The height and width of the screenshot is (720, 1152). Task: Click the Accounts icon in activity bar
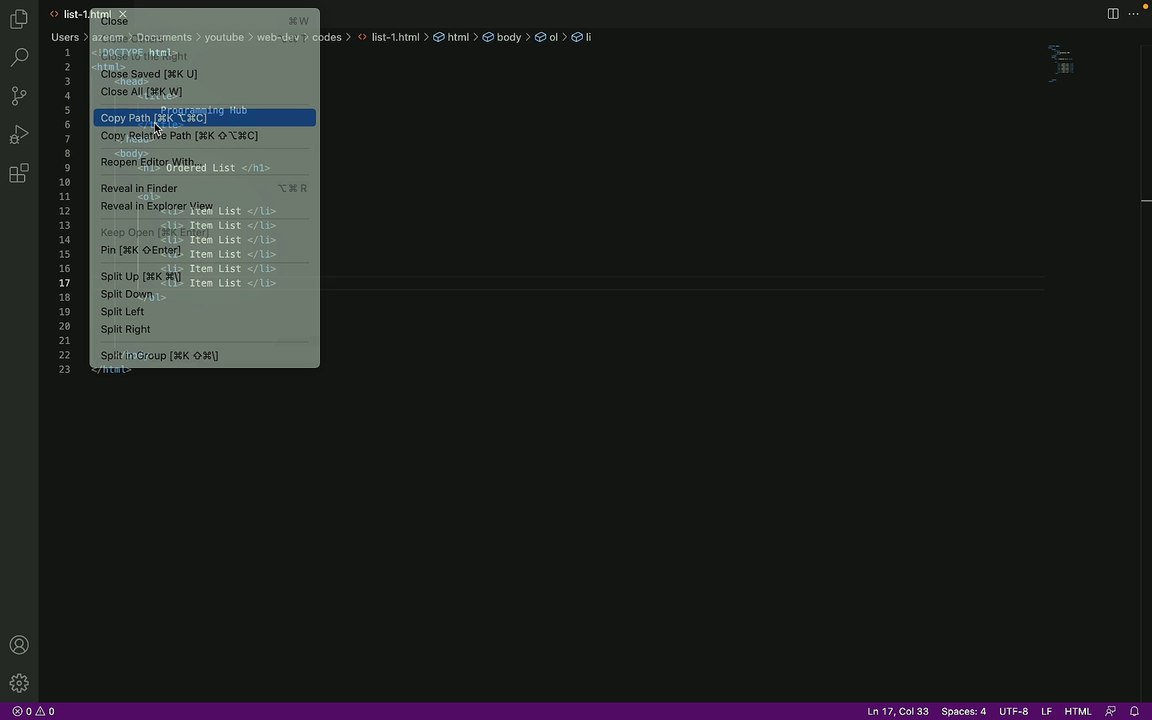(18, 645)
